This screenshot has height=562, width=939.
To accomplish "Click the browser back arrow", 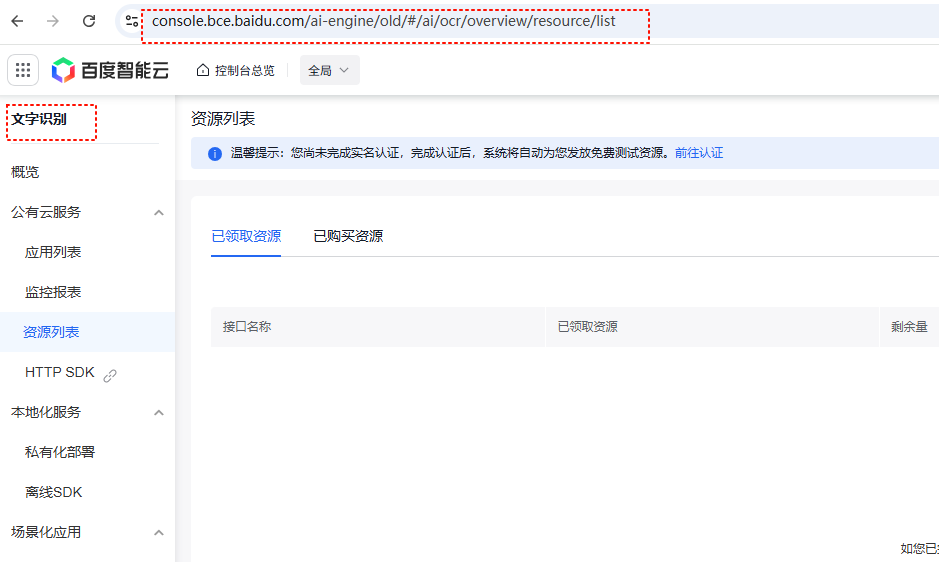I will [17, 21].
